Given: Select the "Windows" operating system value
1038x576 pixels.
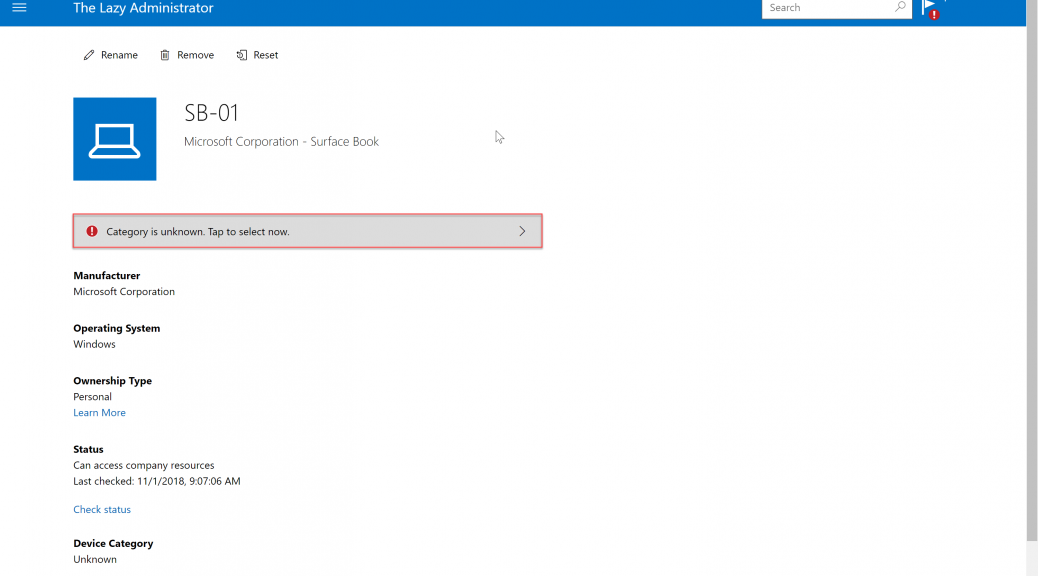Looking at the screenshot, I should [x=94, y=344].
